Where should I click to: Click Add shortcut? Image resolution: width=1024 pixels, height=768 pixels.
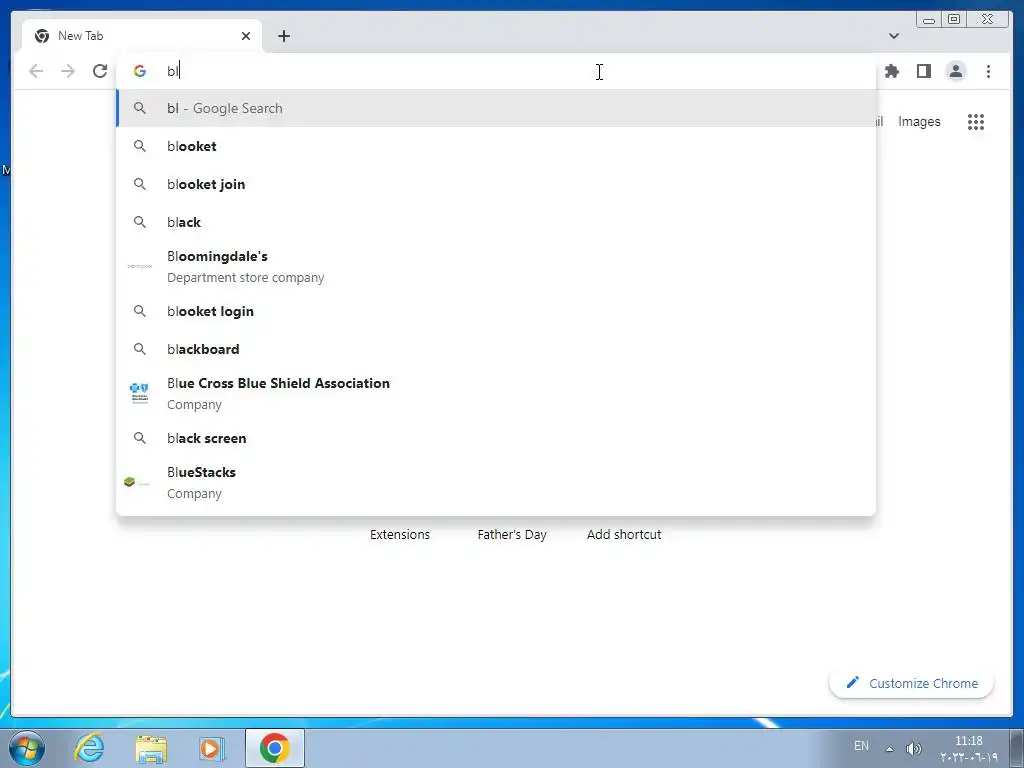624,535
